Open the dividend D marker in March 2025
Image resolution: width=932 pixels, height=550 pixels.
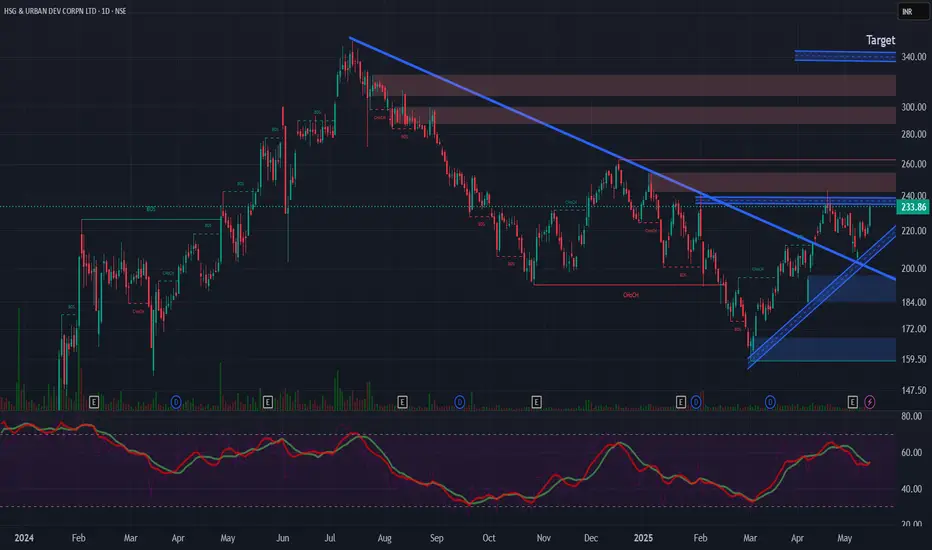770,403
